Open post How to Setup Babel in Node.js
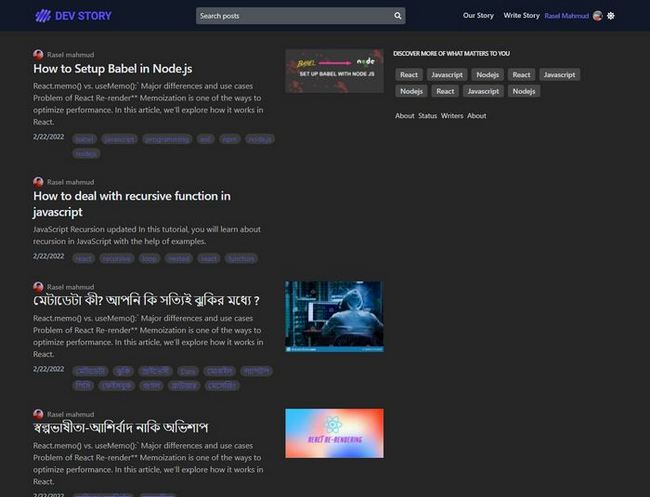This screenshot has height=497, width=650. point(113,68)
